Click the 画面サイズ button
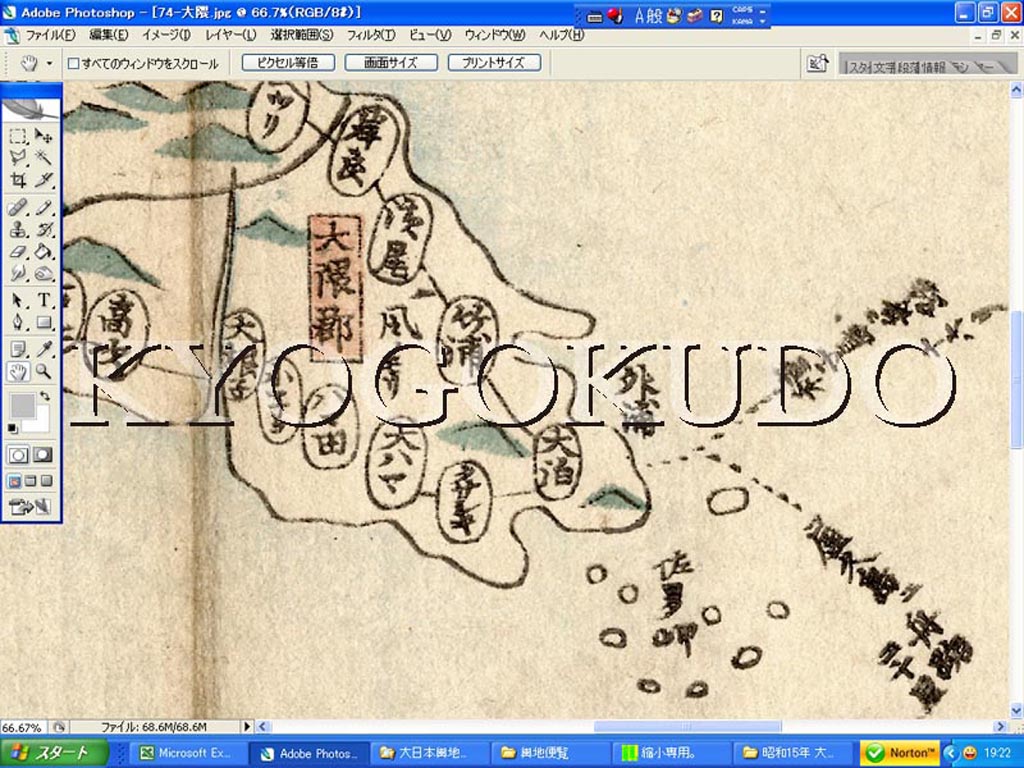Image resolution: width=1024 pixels, height=768 pixels. [x=391, y=63]
